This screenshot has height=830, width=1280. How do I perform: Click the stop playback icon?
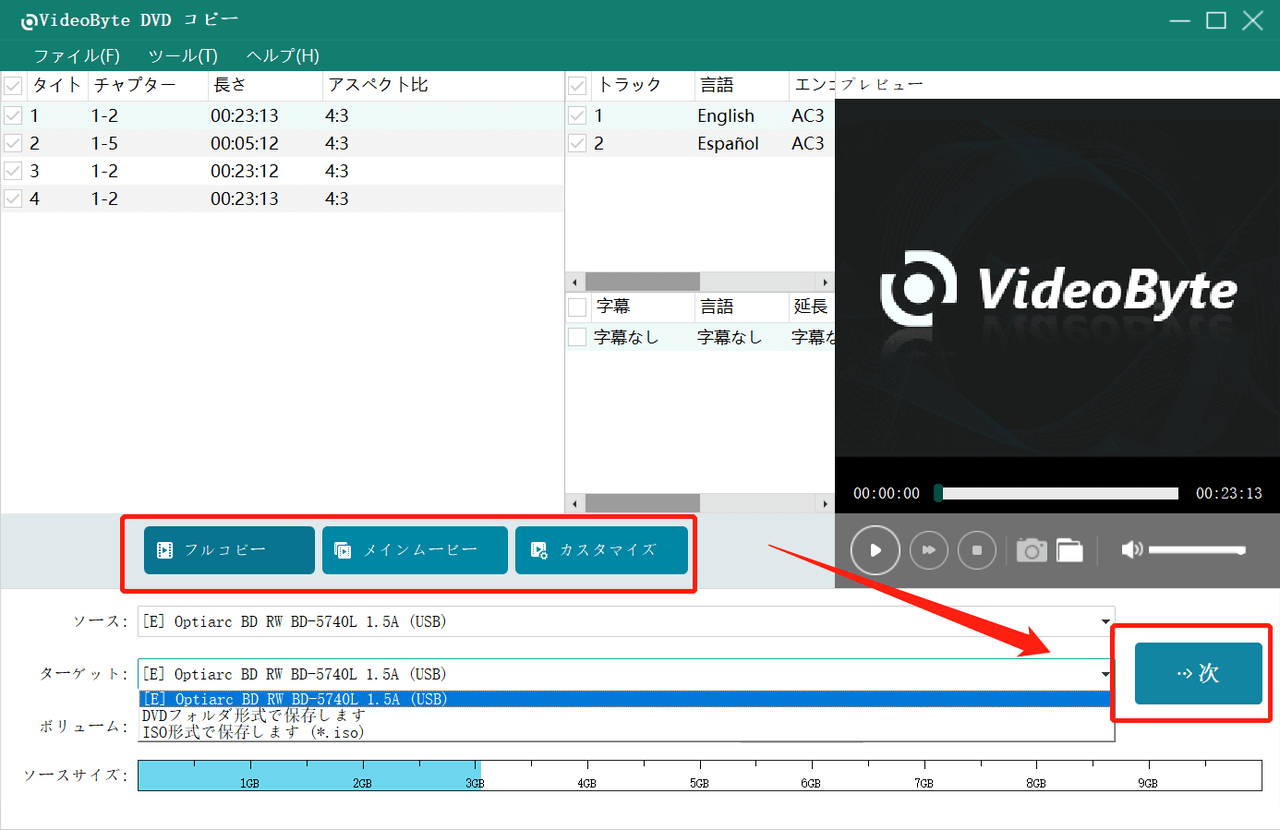(x=977, y=550)
